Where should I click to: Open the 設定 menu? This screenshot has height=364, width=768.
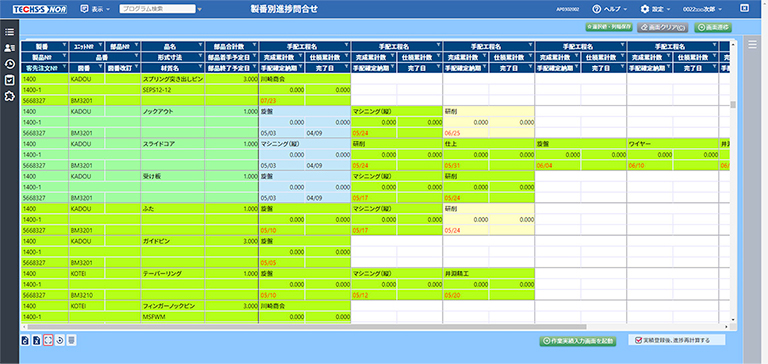655,9
